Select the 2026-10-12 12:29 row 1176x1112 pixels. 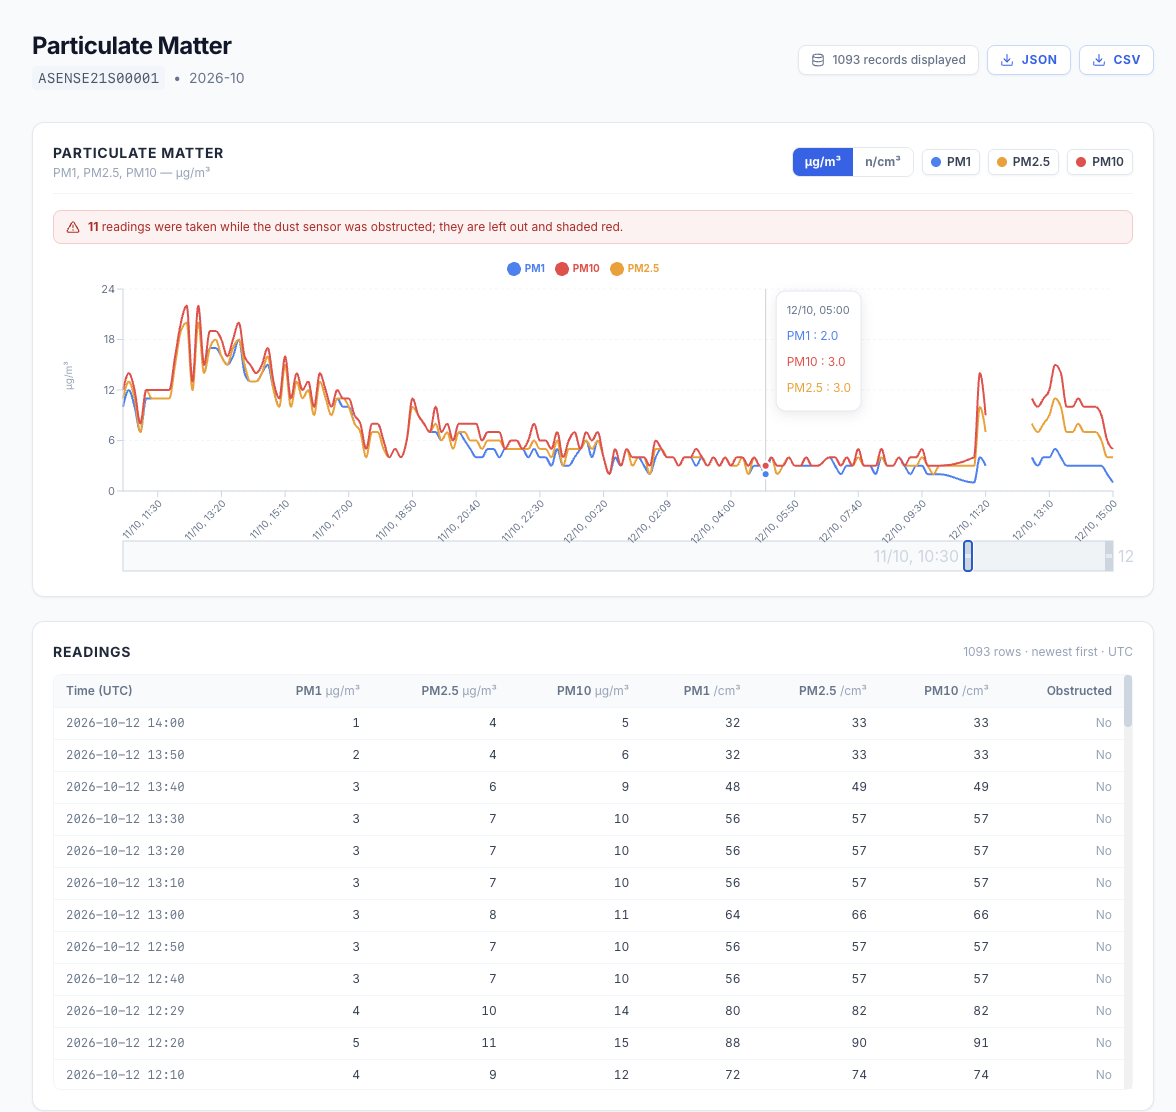pyautogui.click(x=589, y=1011)
